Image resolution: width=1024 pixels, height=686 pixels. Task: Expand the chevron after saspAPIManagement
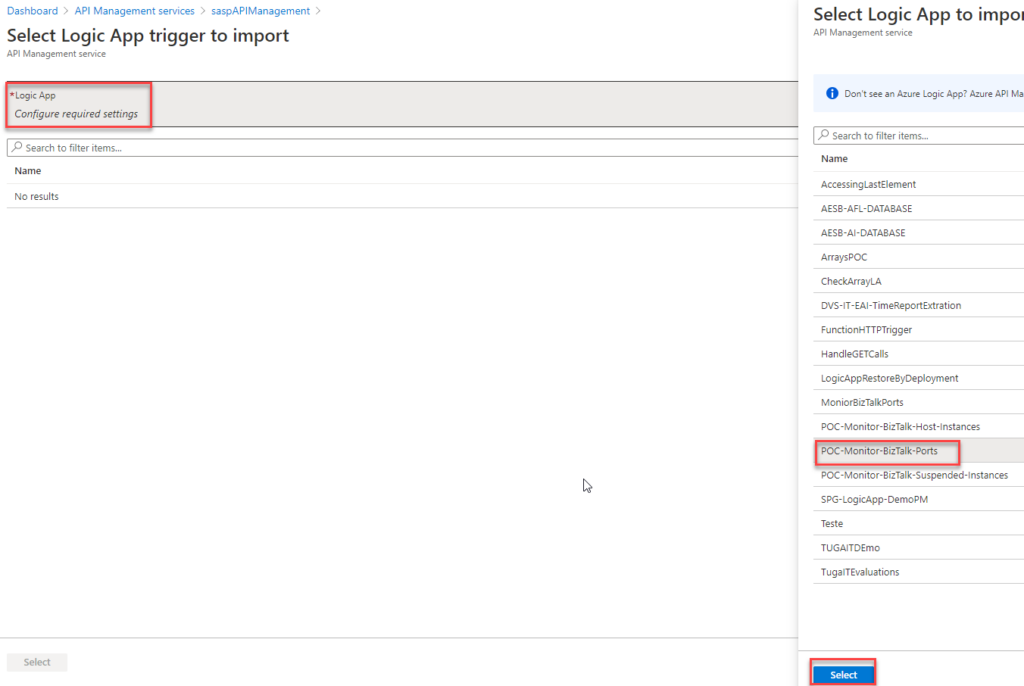[x=320, y=11]
